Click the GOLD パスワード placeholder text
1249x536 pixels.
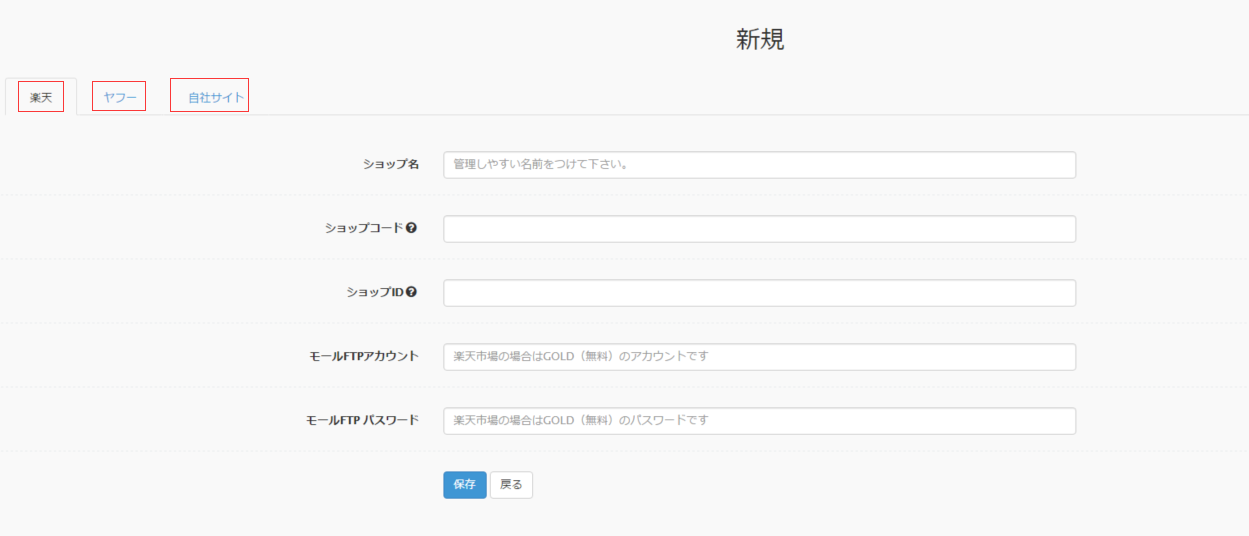581,420
